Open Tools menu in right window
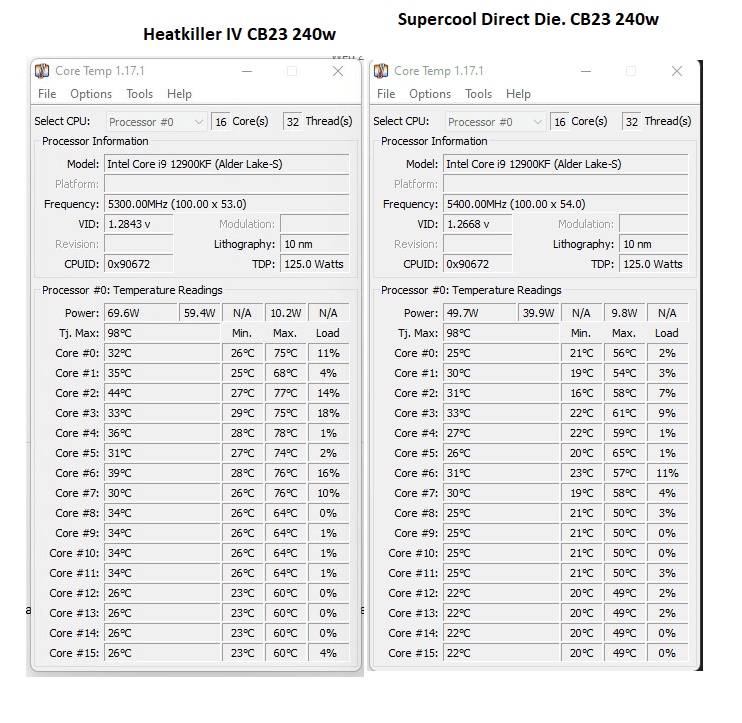742x723 pixels. click(x=479, y=94)
